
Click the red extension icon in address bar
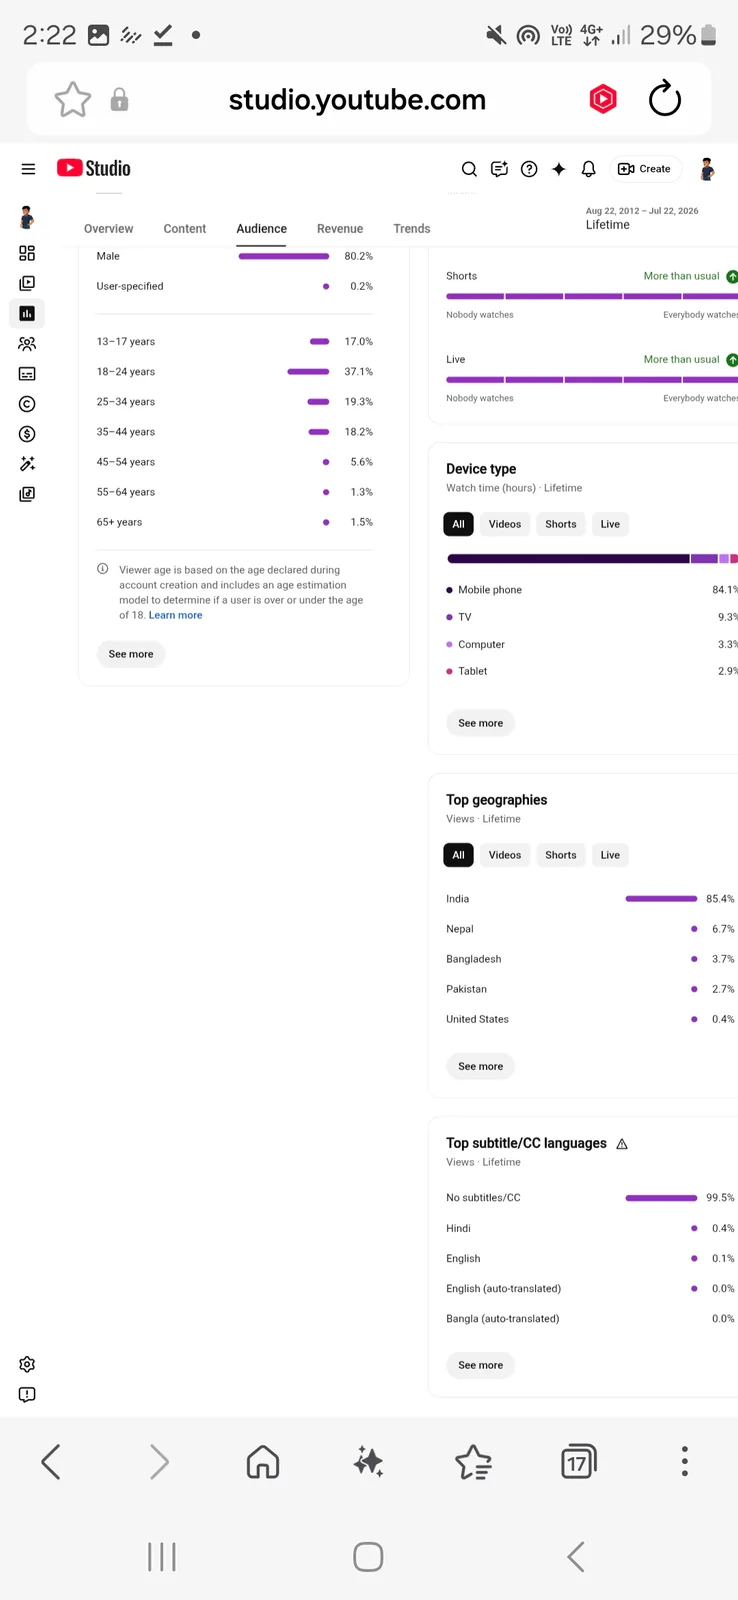603,99
